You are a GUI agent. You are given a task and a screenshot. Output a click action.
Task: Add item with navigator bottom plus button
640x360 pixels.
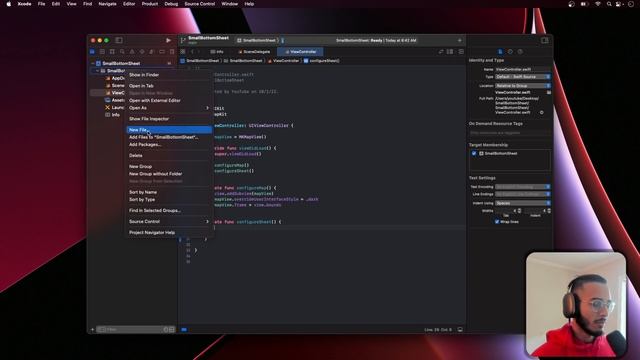[x=92, y=329]
